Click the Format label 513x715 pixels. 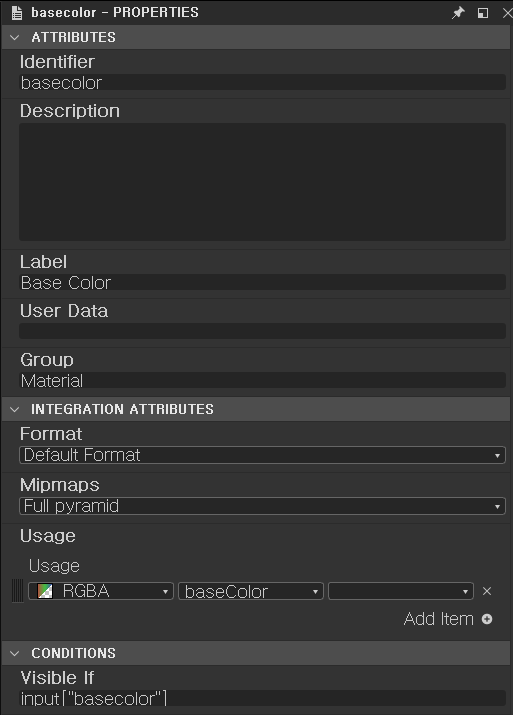pos(51,434)
